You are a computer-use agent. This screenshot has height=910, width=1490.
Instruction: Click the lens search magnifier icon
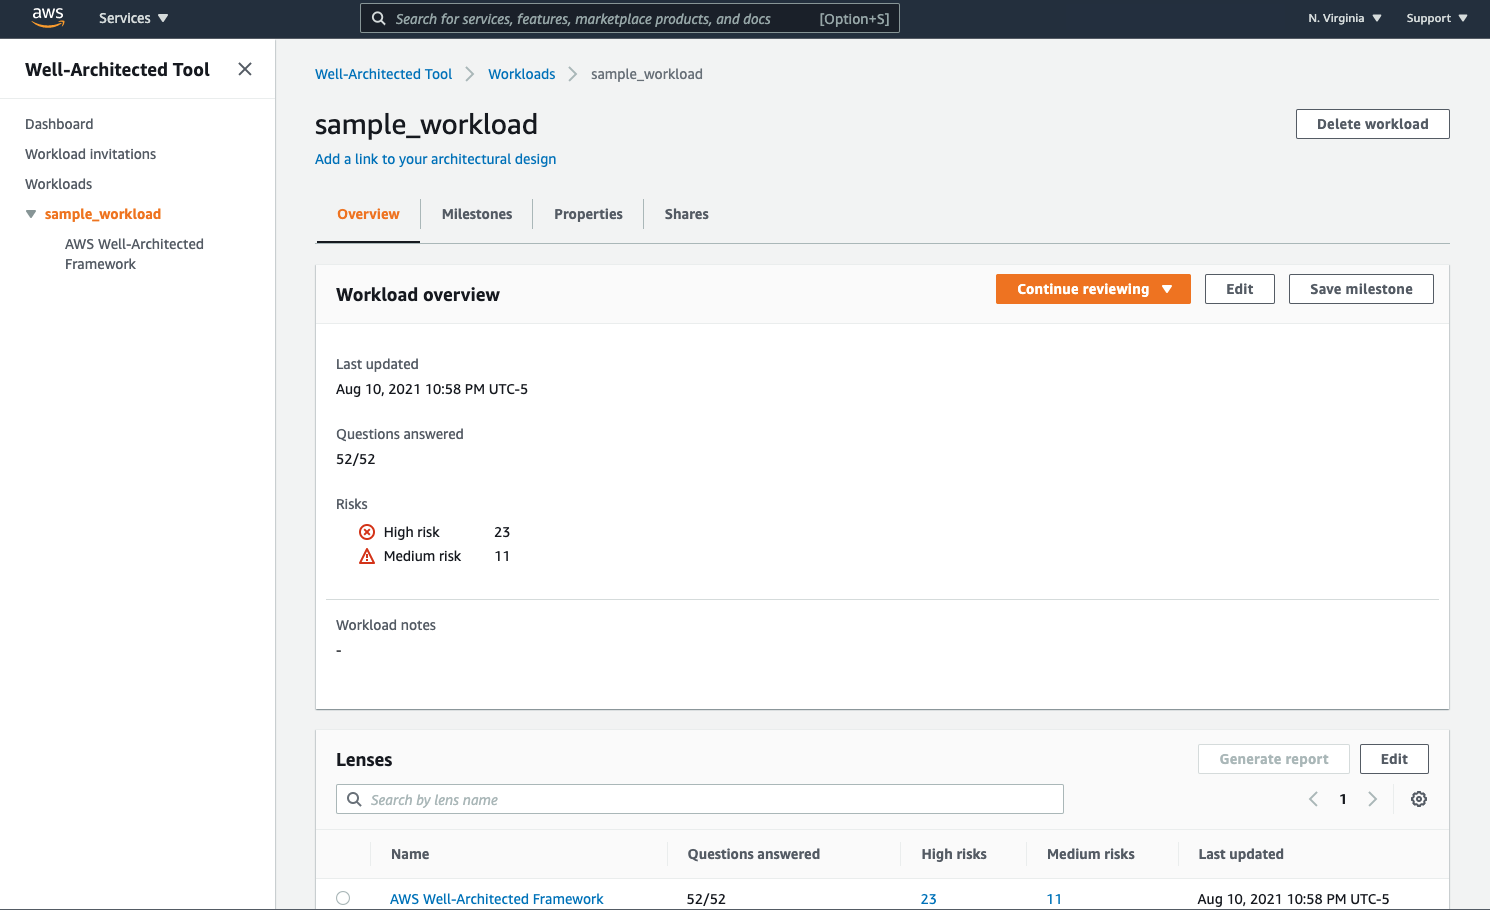pyautogui.click(x=354, y=799)
